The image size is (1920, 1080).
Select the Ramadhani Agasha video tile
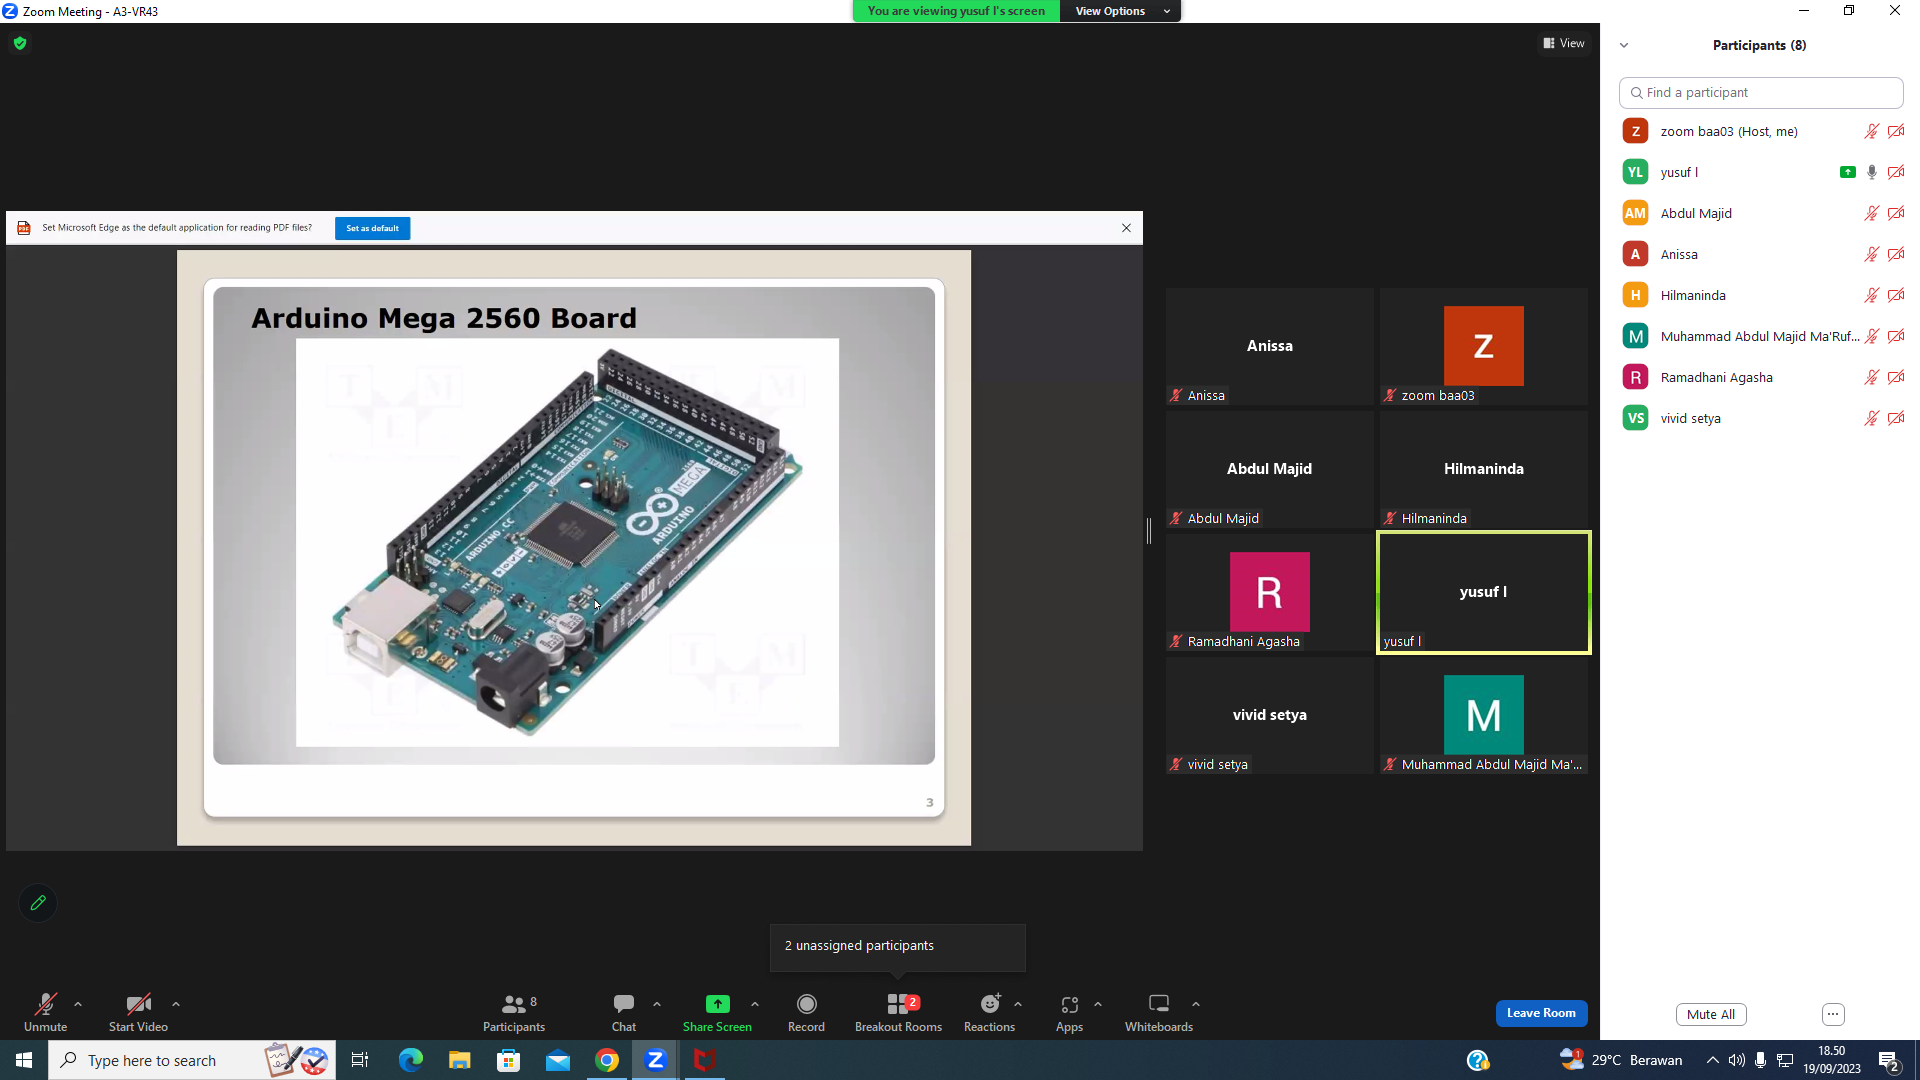(x=1270, y=592)
